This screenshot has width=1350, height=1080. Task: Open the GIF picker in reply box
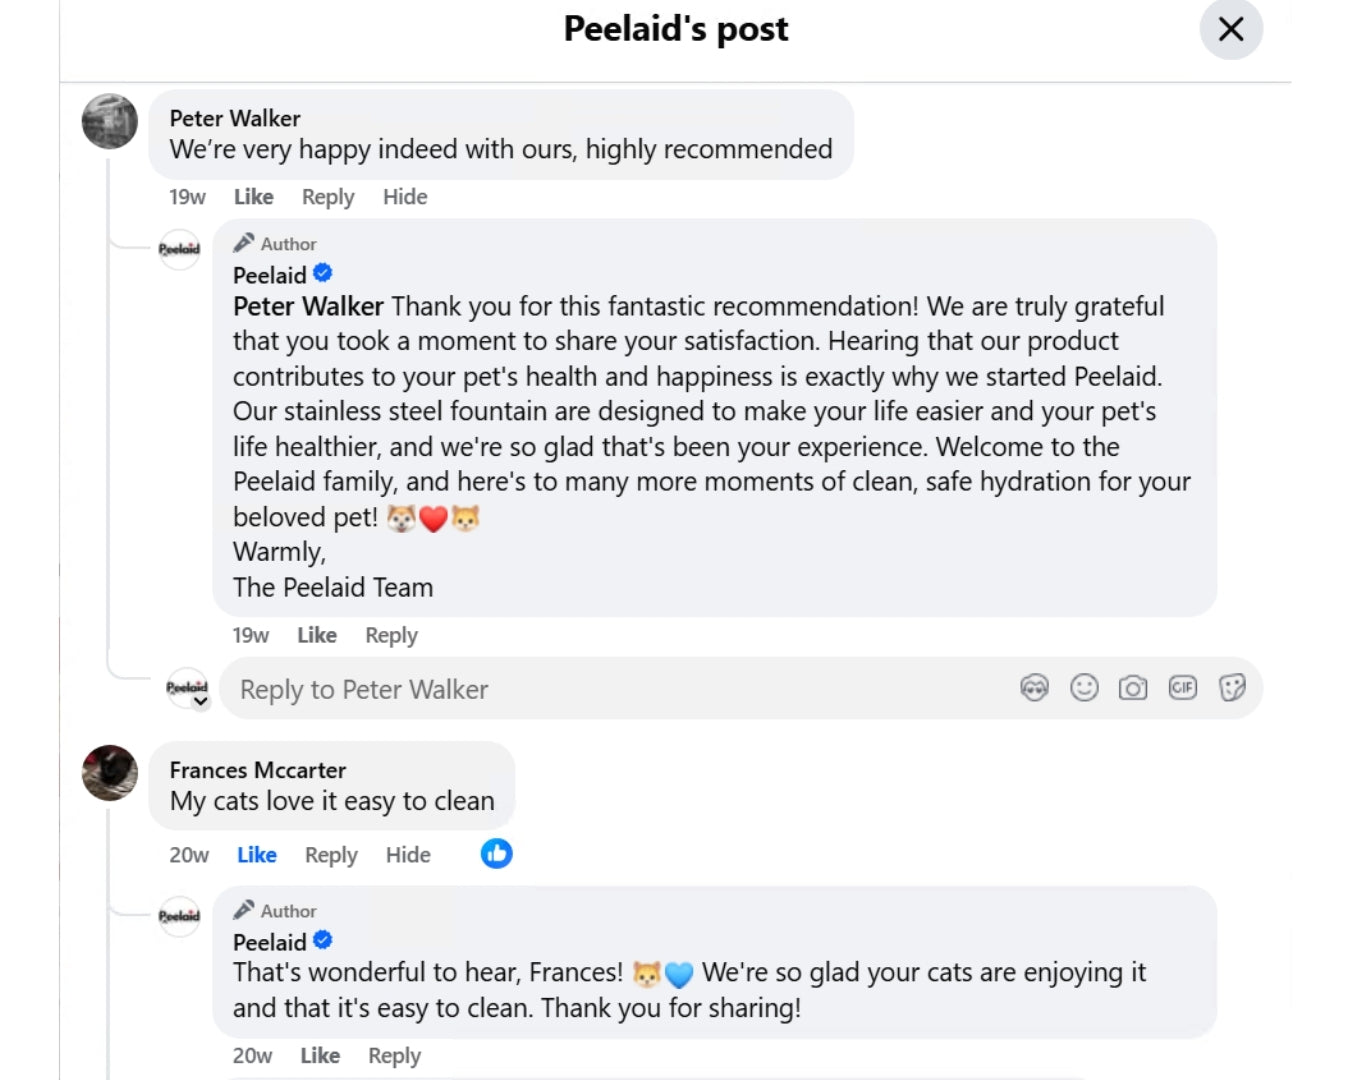click(1182, 688)
